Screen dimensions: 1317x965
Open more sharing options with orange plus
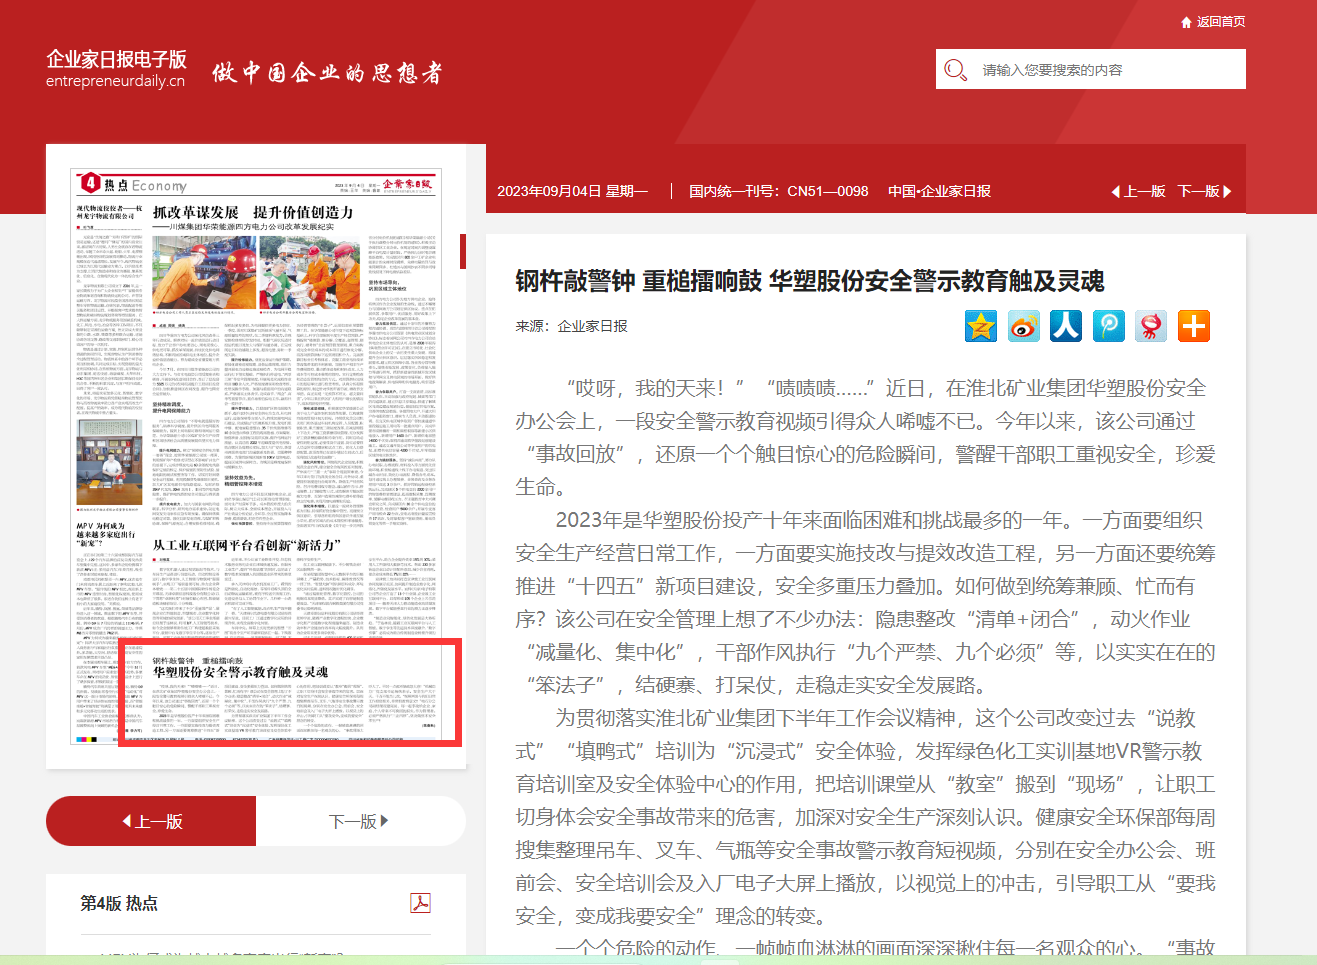[1193, 326]
